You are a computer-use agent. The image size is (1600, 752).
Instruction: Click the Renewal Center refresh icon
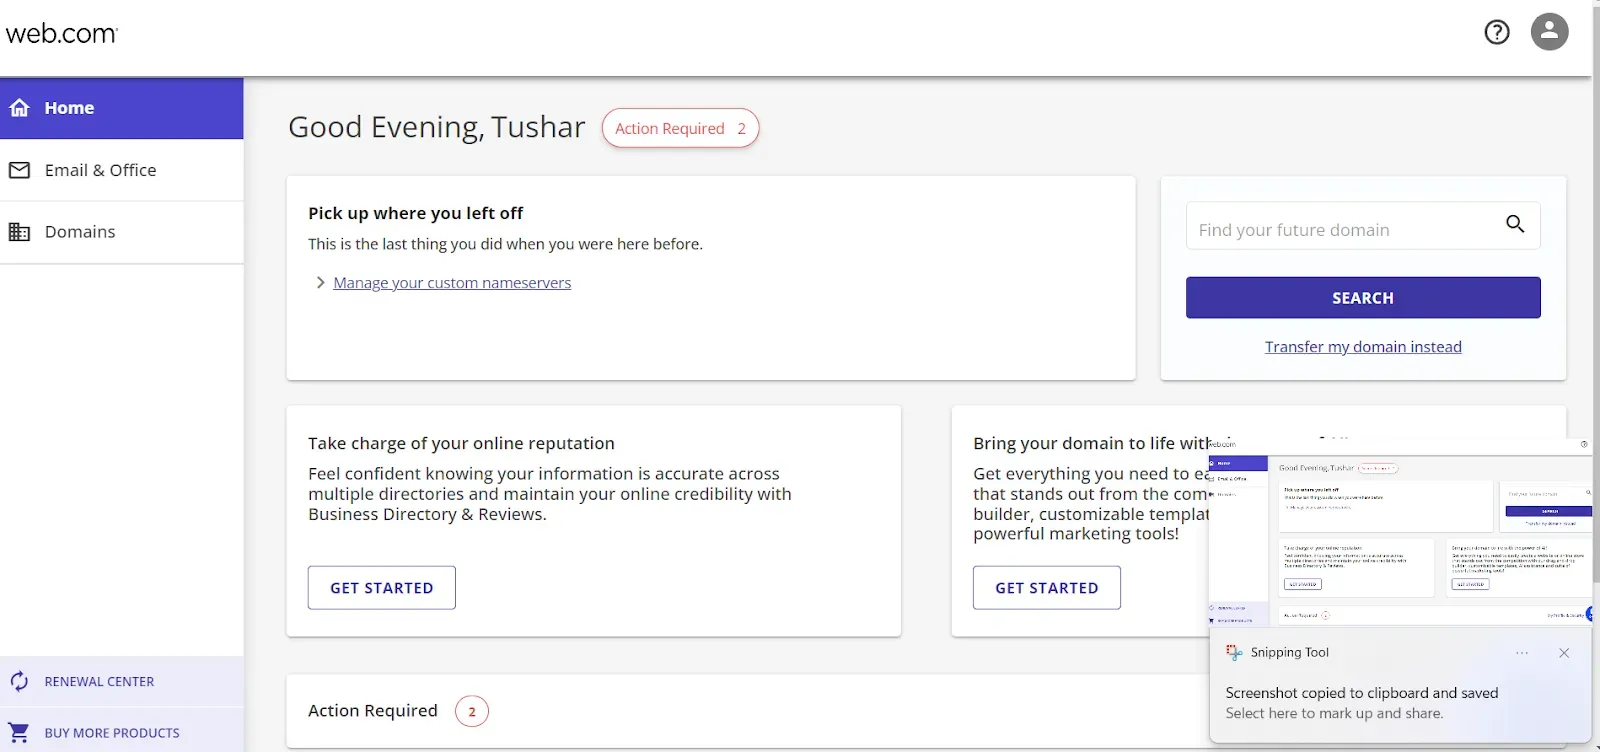pyautogui.click(x=19, y=682)
